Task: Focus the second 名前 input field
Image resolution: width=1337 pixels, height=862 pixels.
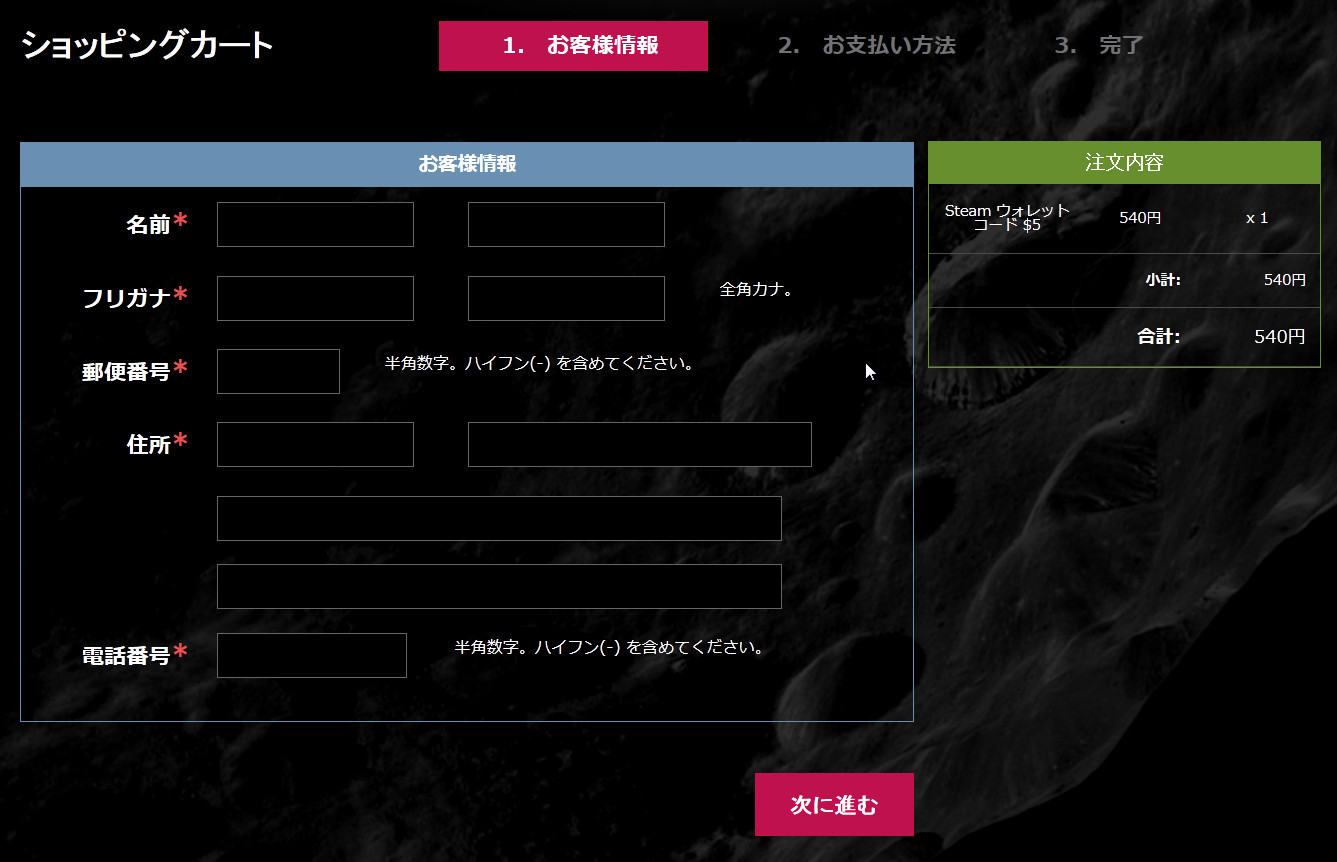Action: (566, 224)
